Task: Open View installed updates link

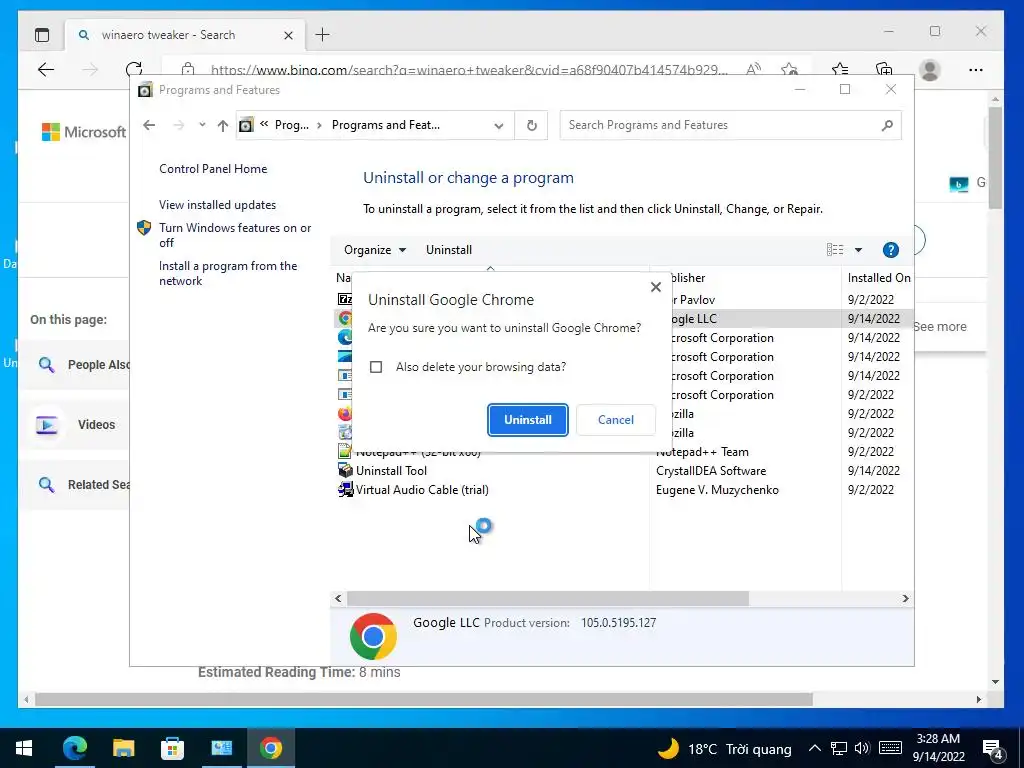Action: coord(217,205)
